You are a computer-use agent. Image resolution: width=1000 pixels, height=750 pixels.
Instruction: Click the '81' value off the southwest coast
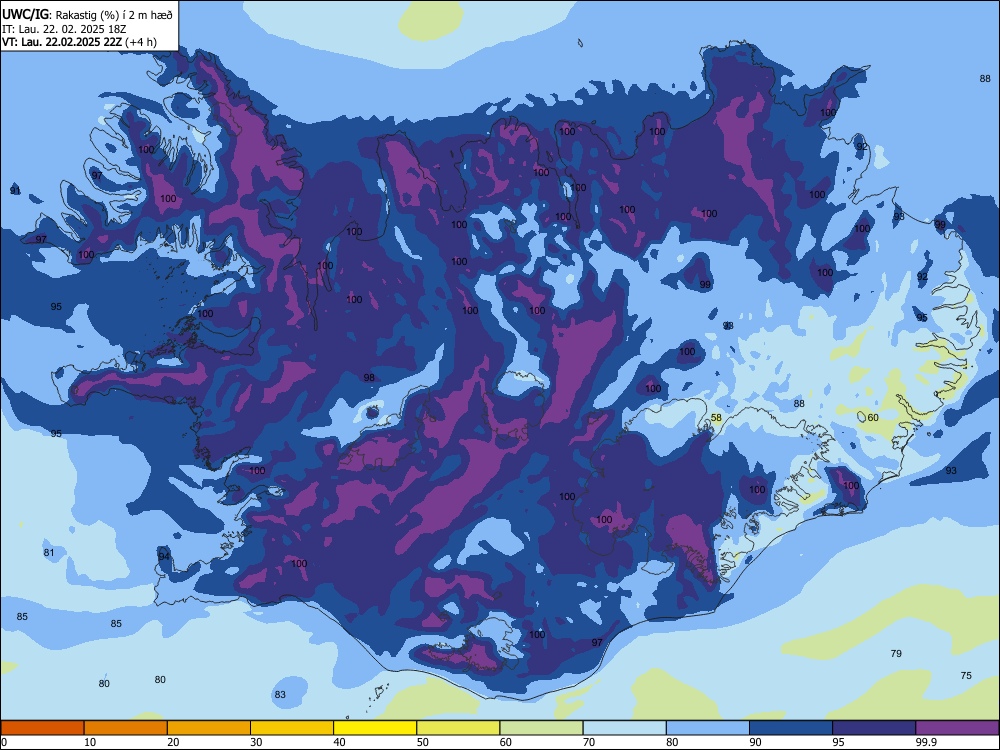click(x=49, y=552)
